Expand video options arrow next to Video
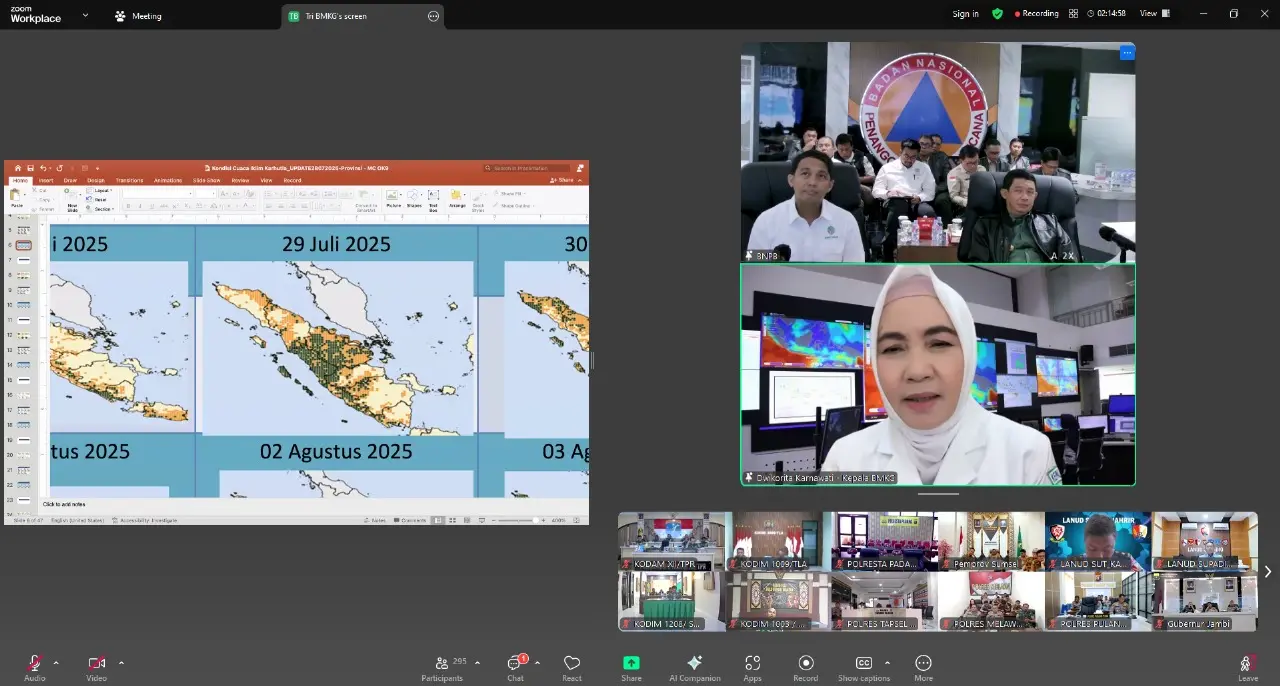 tap(121, 662)
